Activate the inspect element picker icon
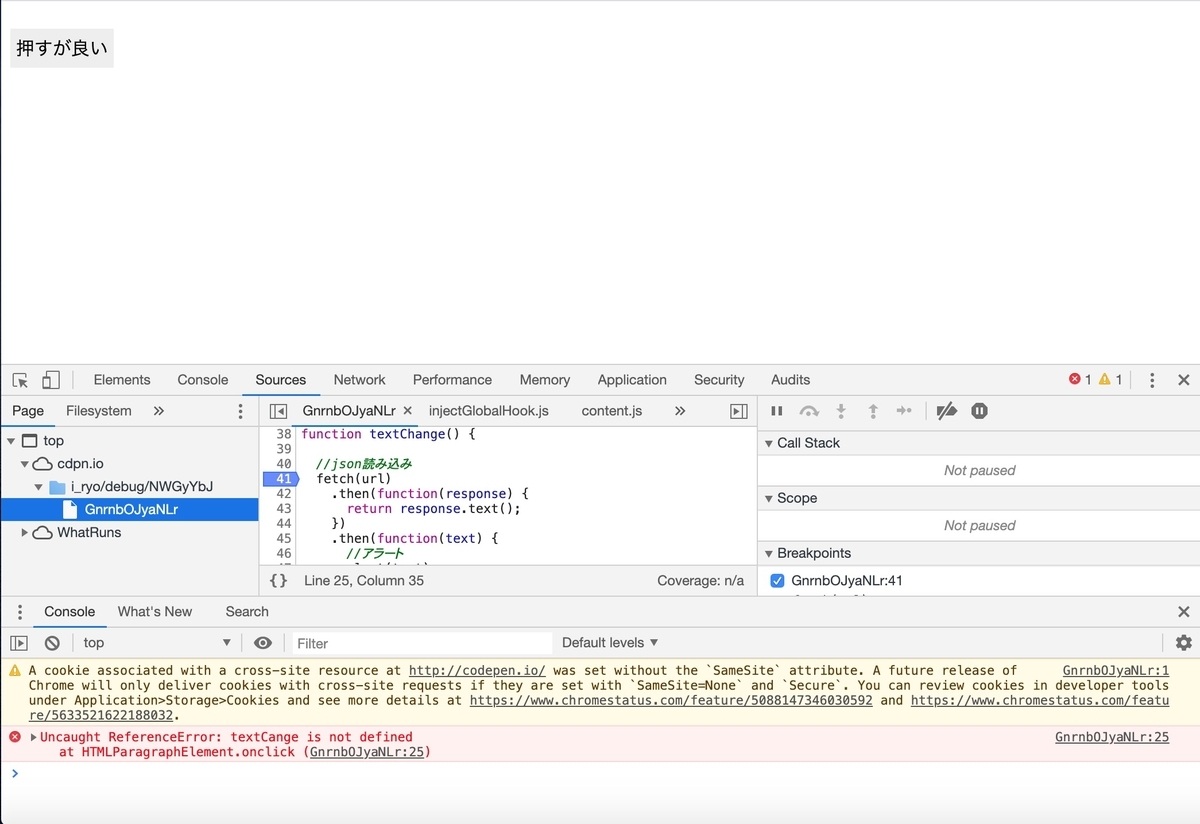Screen dimensions: 1200x824 (20, 380)
